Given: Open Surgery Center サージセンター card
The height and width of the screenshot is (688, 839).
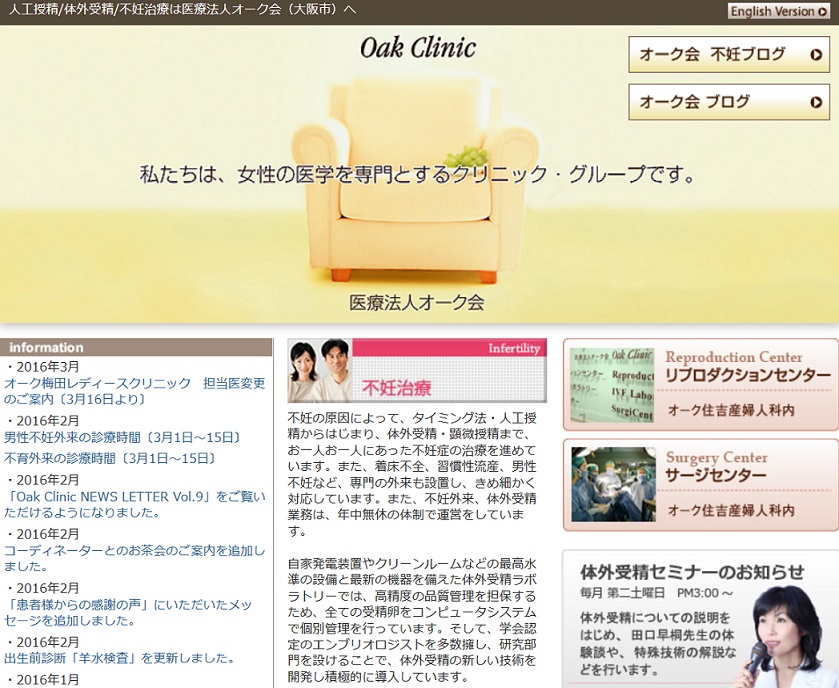Looking at the screenshot, I should 700,485.
